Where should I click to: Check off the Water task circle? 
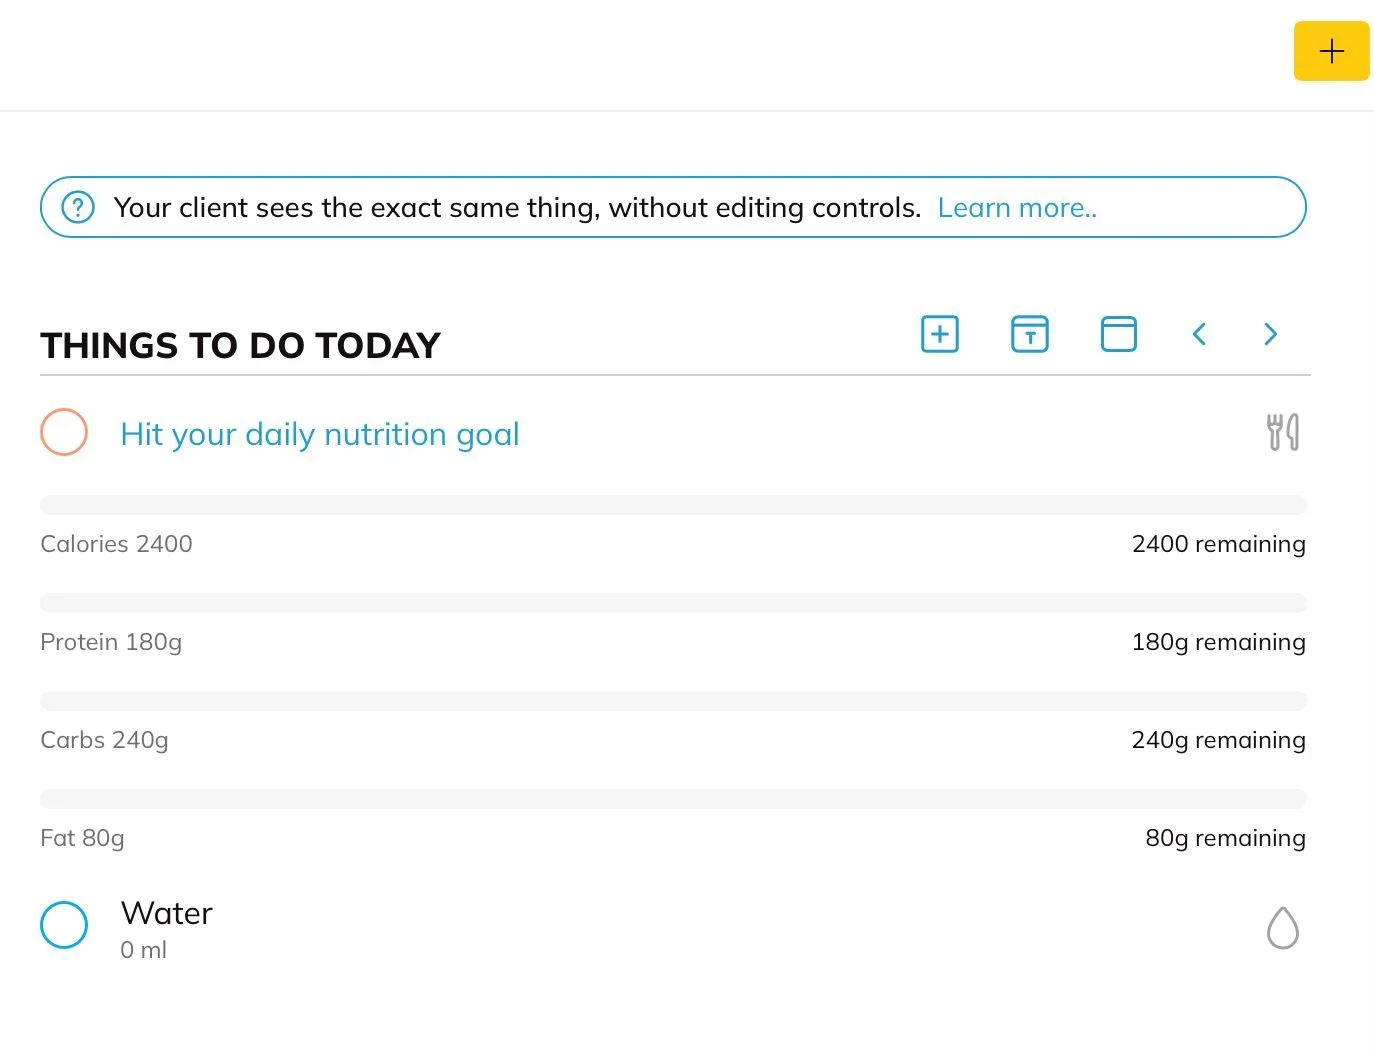pyautogui.click(x=64, y=925)
